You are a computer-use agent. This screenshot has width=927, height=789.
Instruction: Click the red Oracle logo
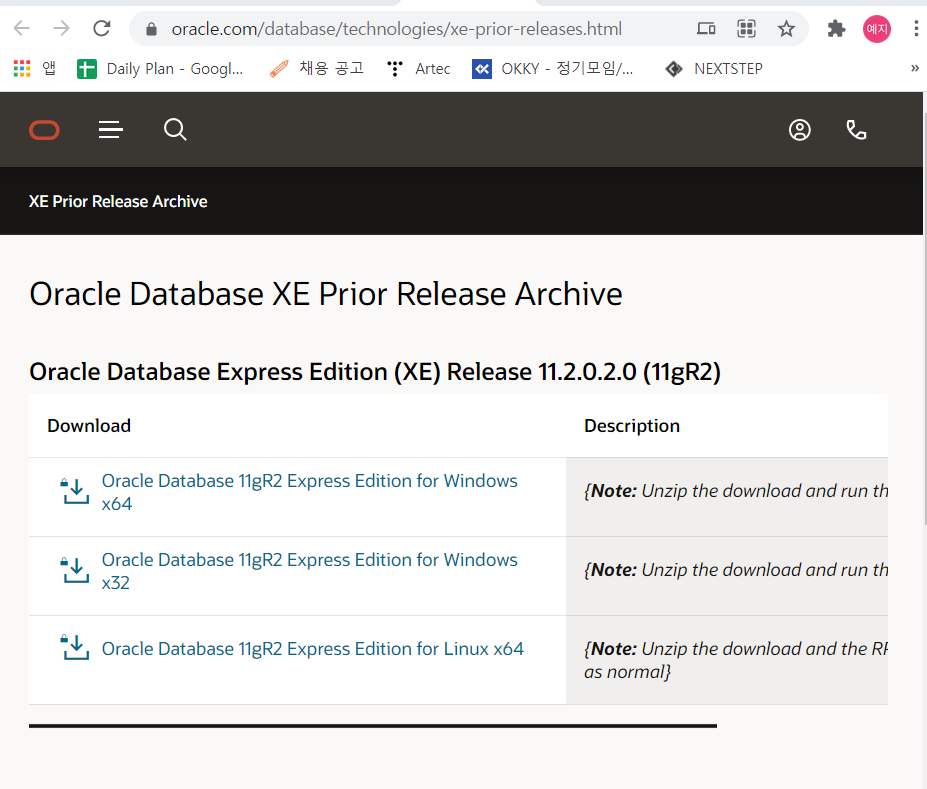tap(44, 130)
